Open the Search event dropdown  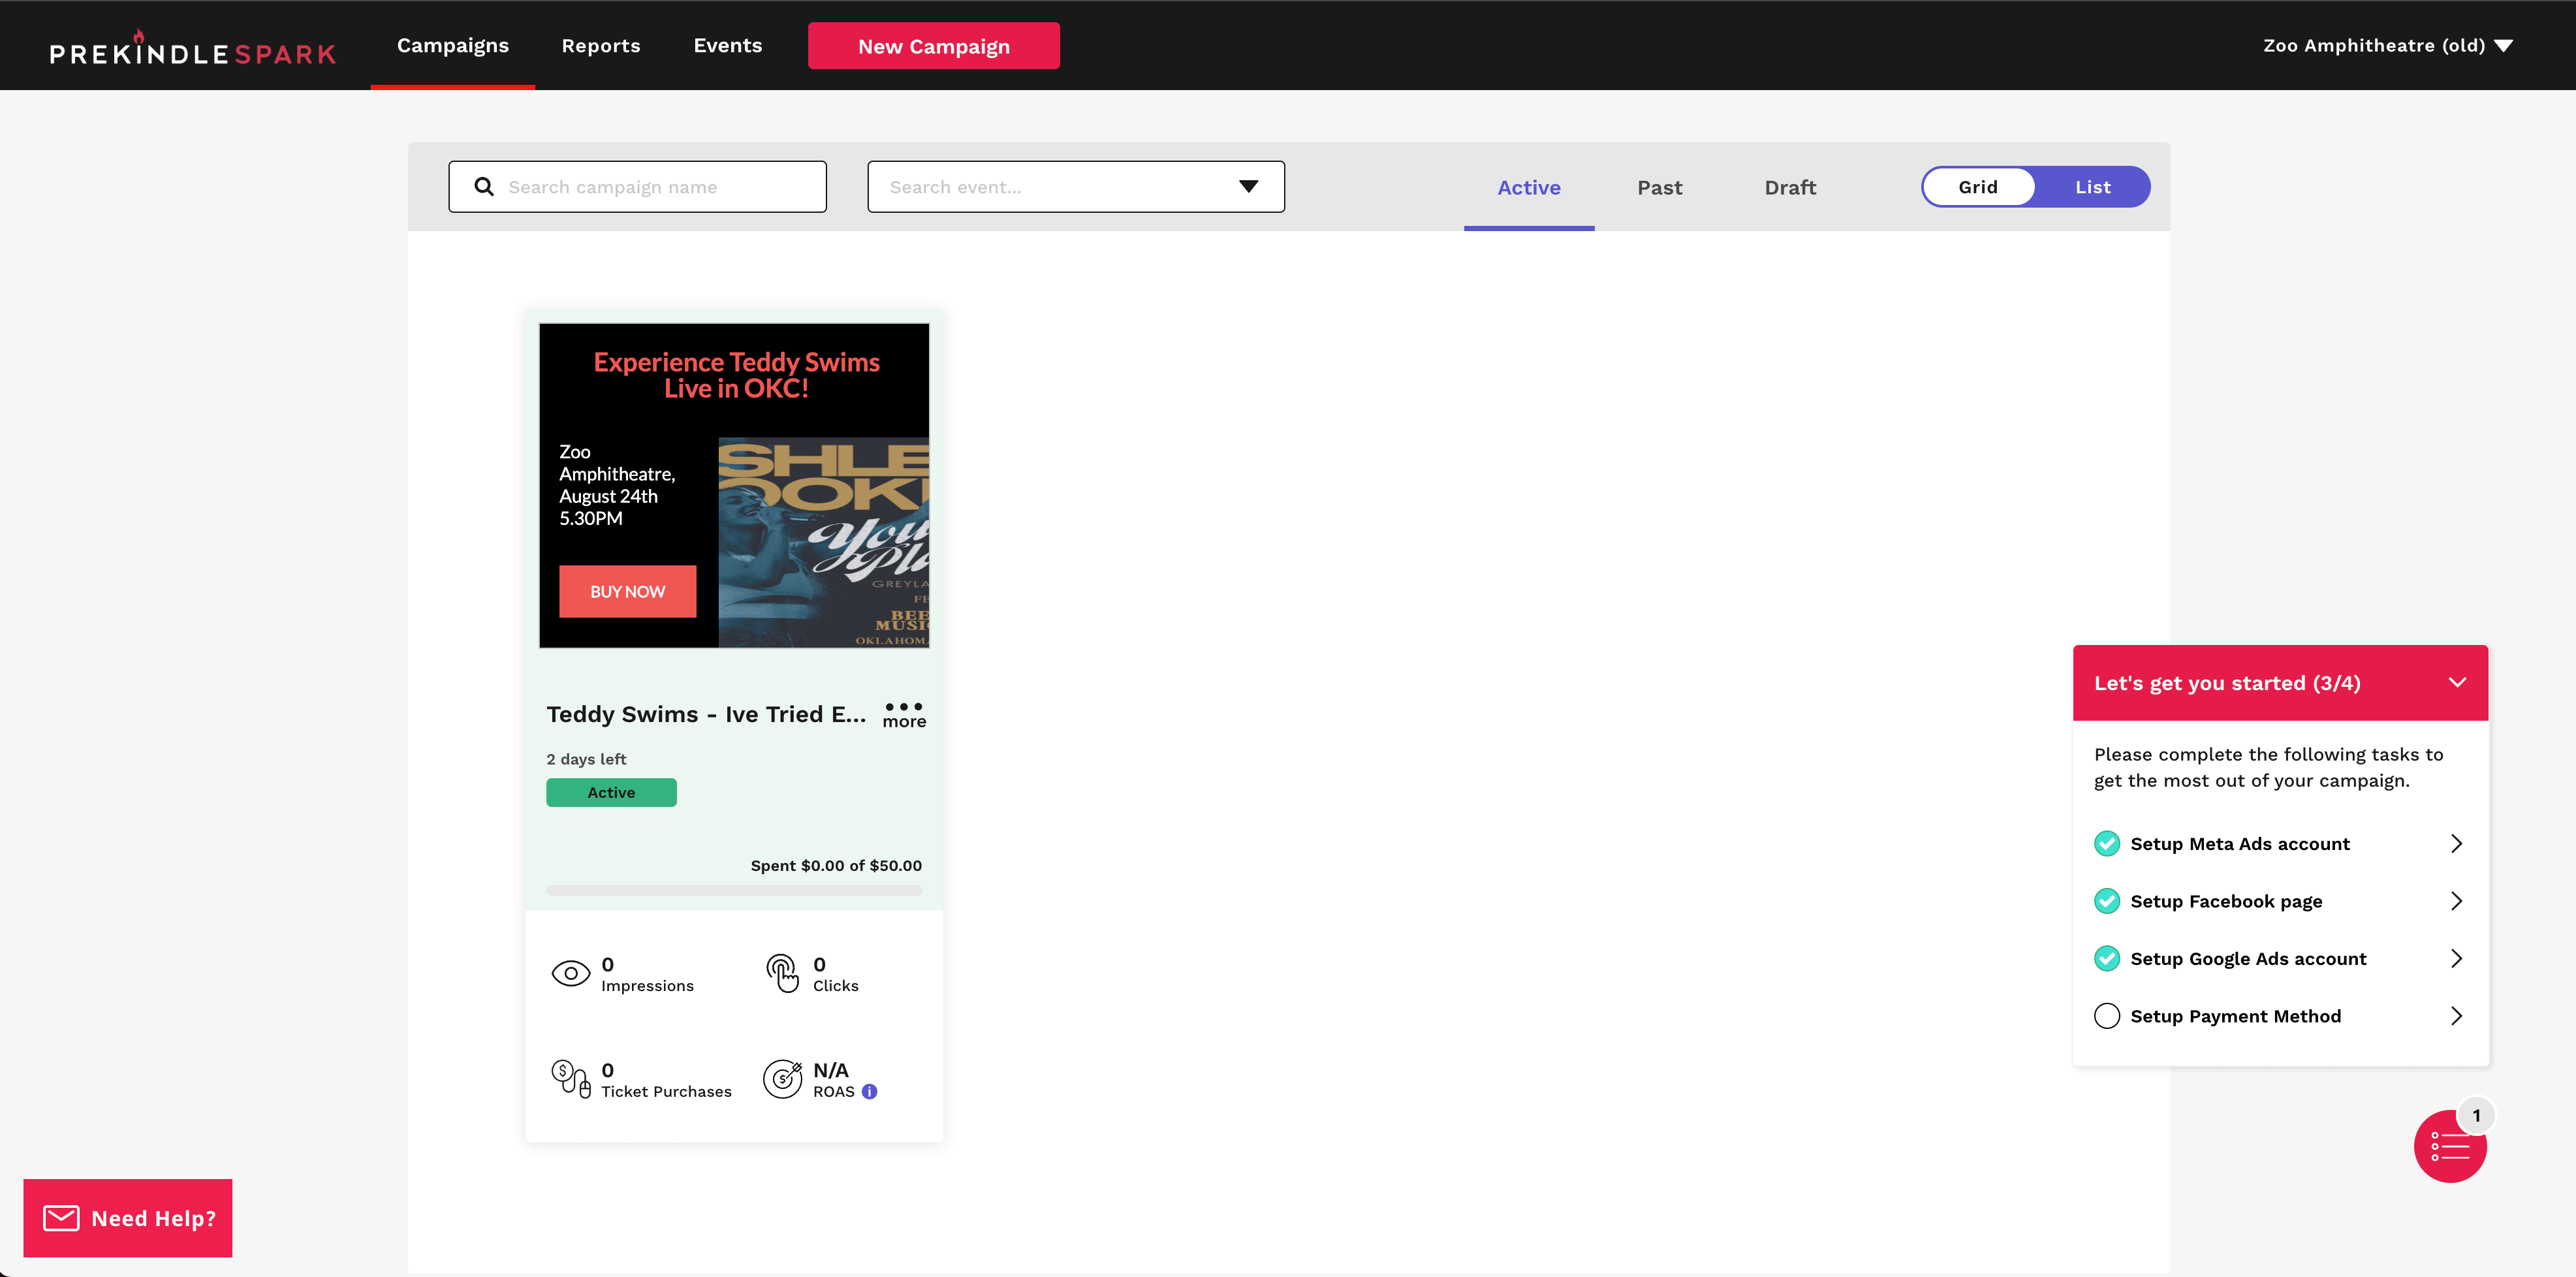click(x=1075, y=187)
